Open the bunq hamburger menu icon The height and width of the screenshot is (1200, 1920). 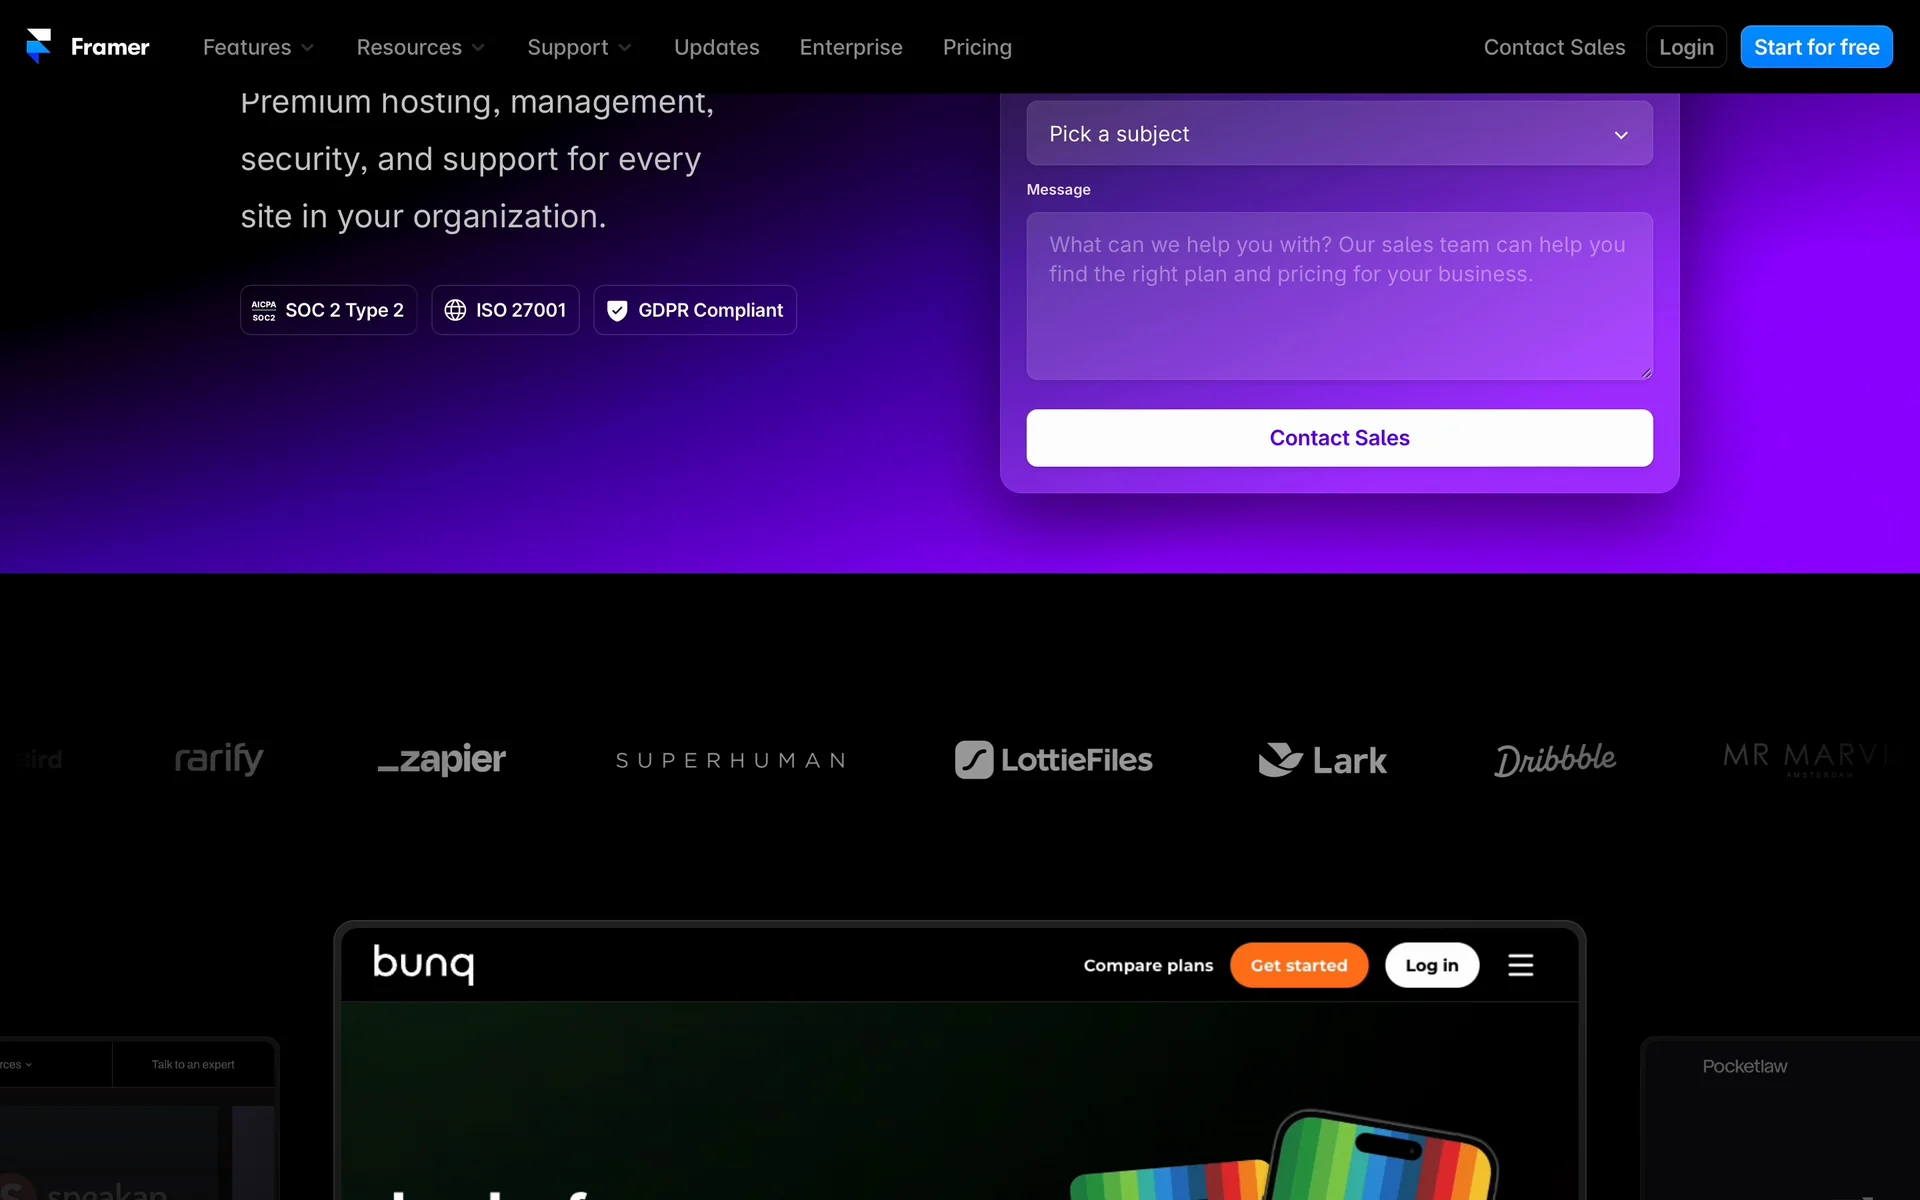[1520, 965]
